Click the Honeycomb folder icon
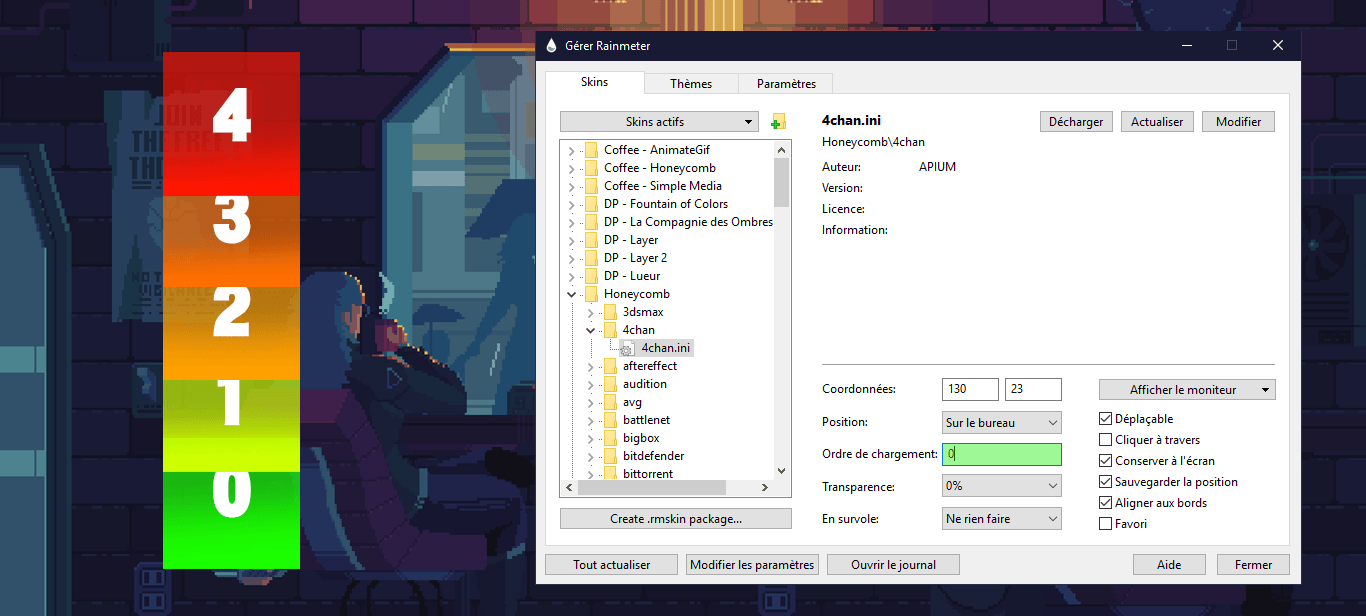 click(591, 294)
